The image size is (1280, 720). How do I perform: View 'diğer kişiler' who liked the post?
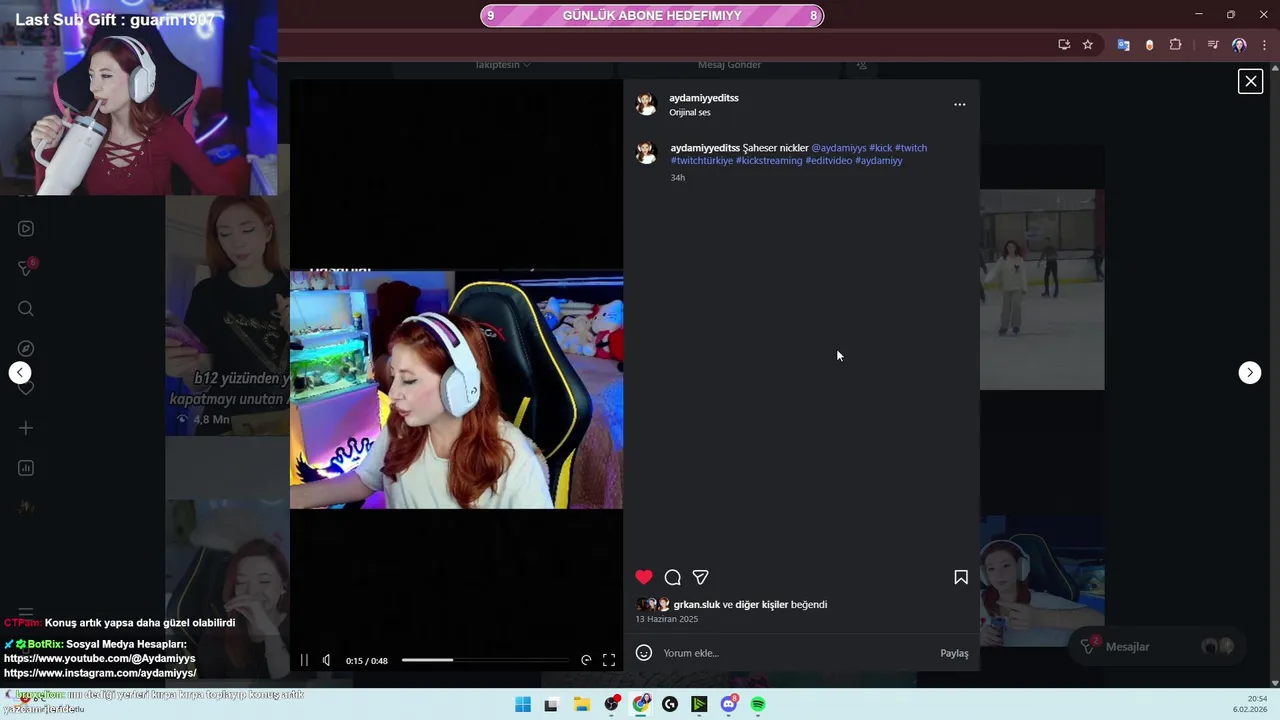coord(762,605)
